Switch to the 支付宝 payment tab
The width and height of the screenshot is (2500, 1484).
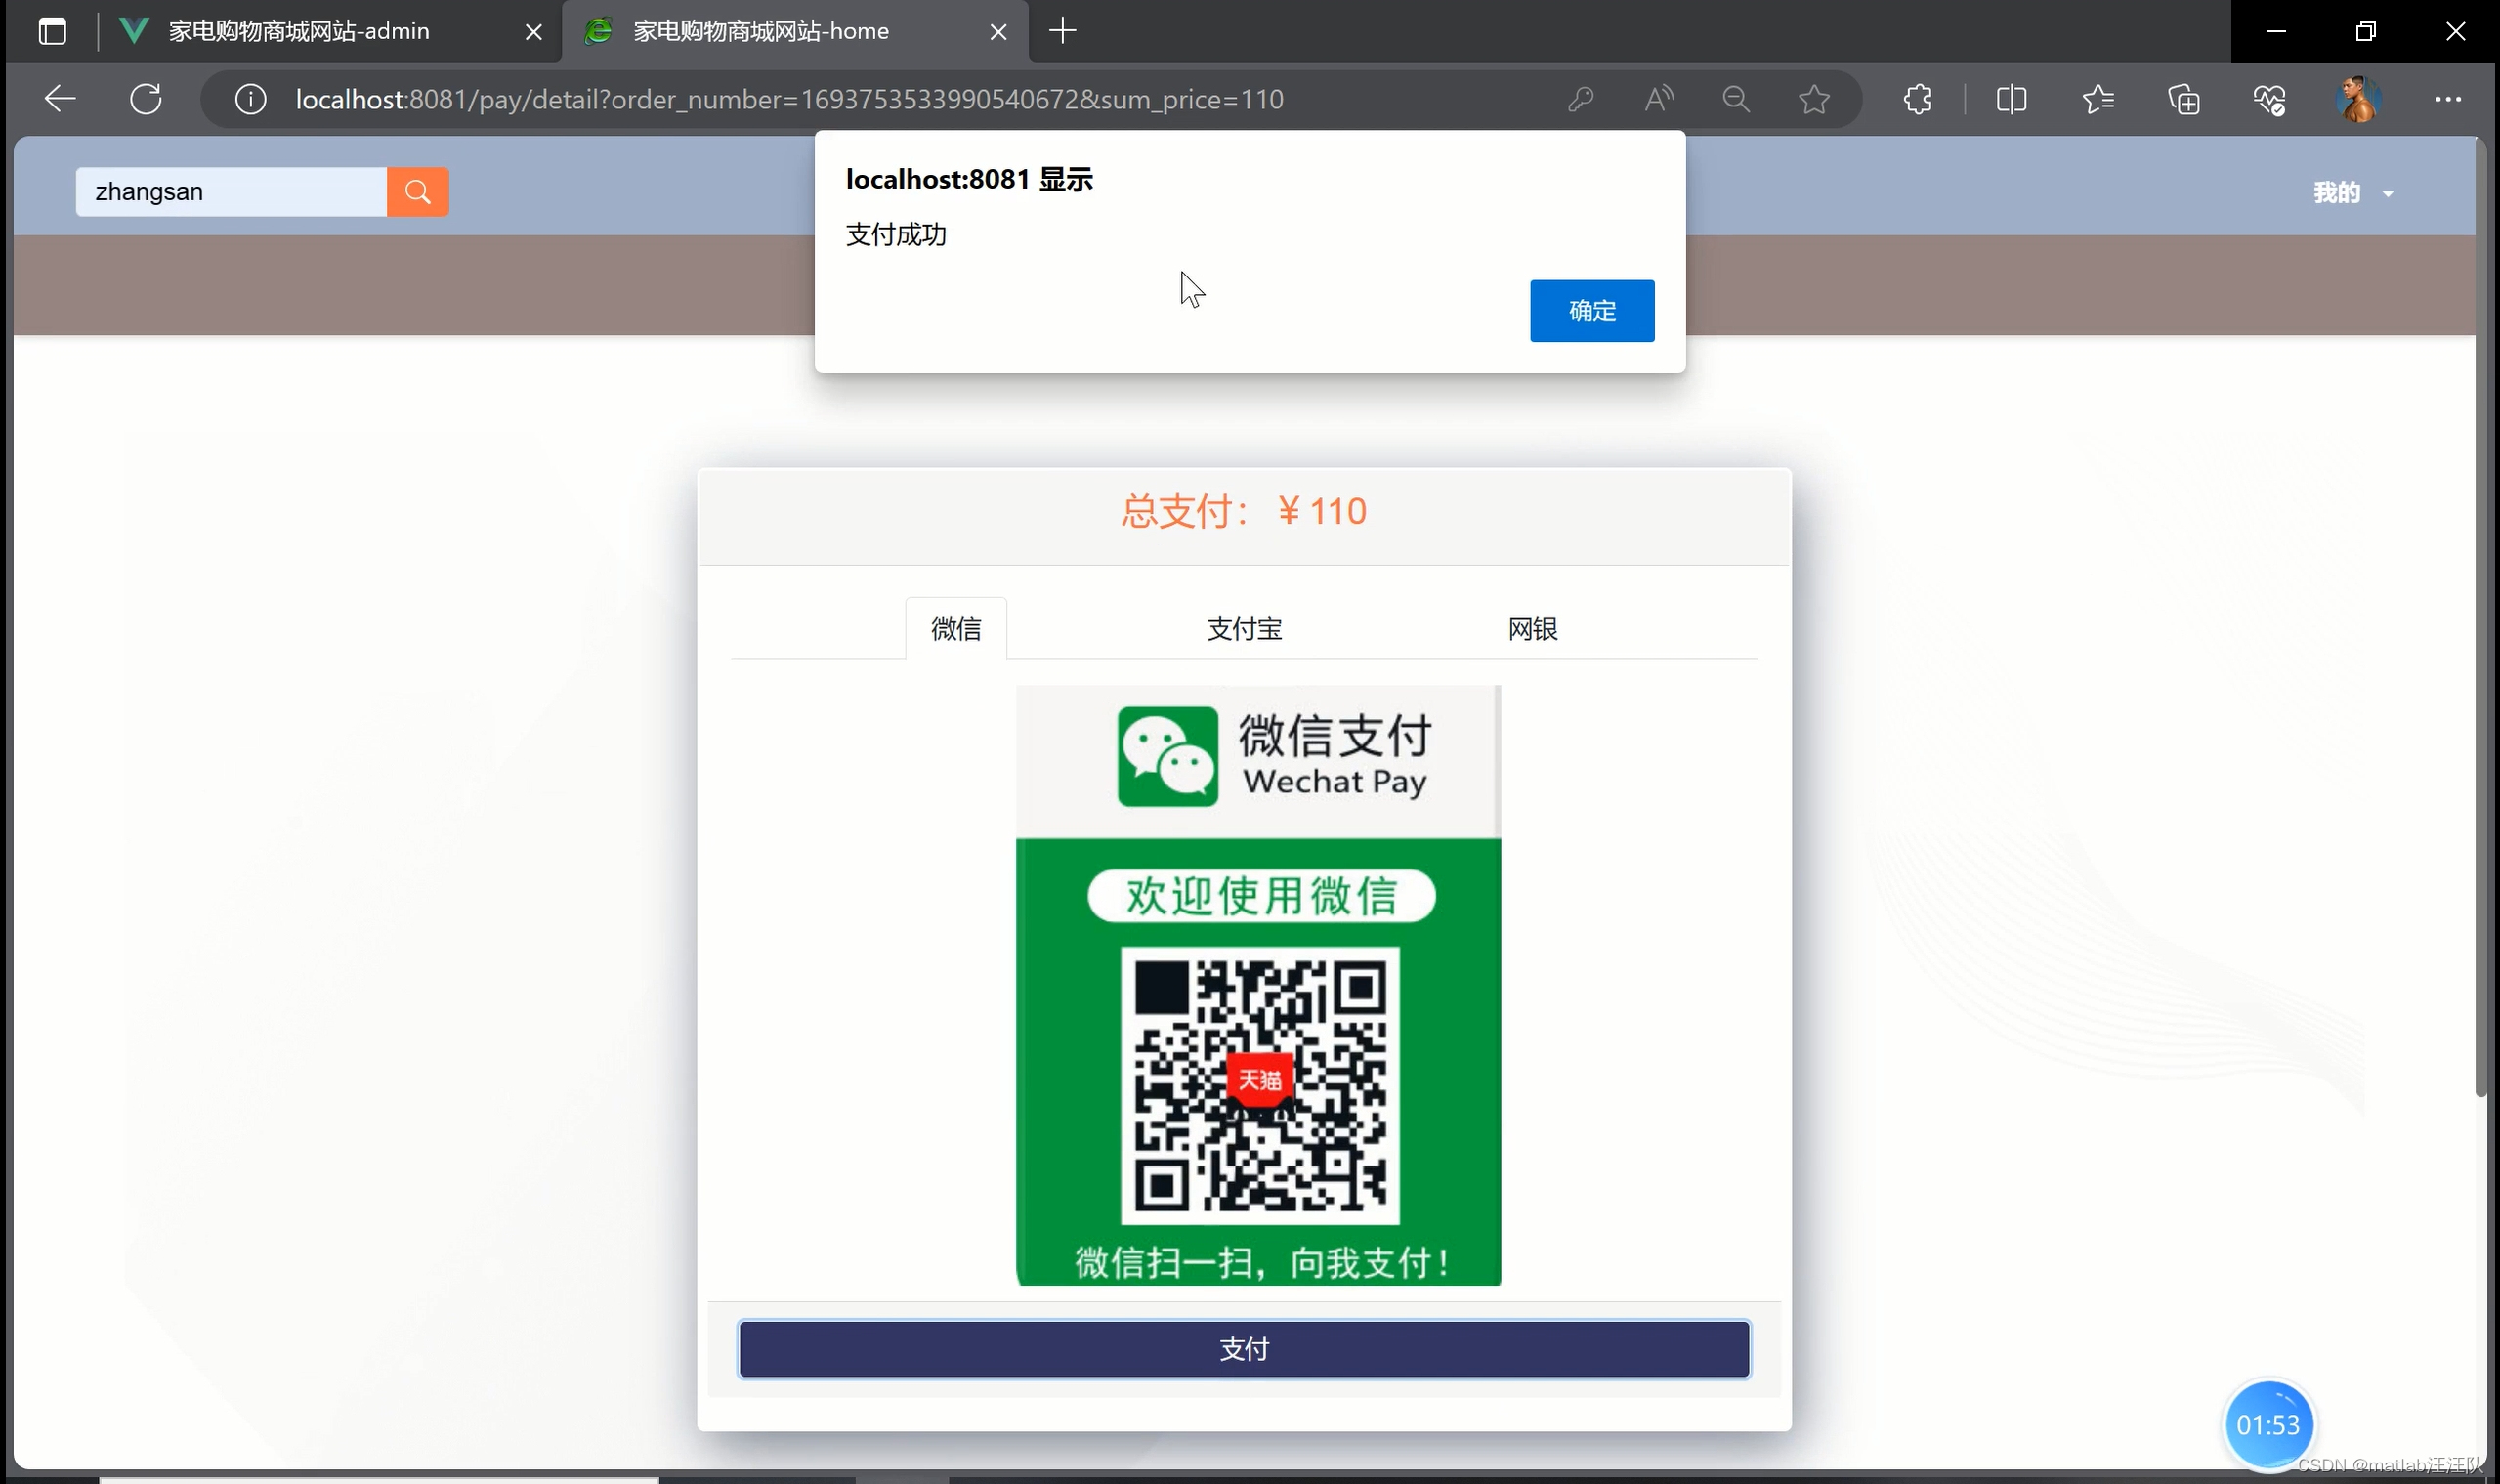tap(1244, 629)
